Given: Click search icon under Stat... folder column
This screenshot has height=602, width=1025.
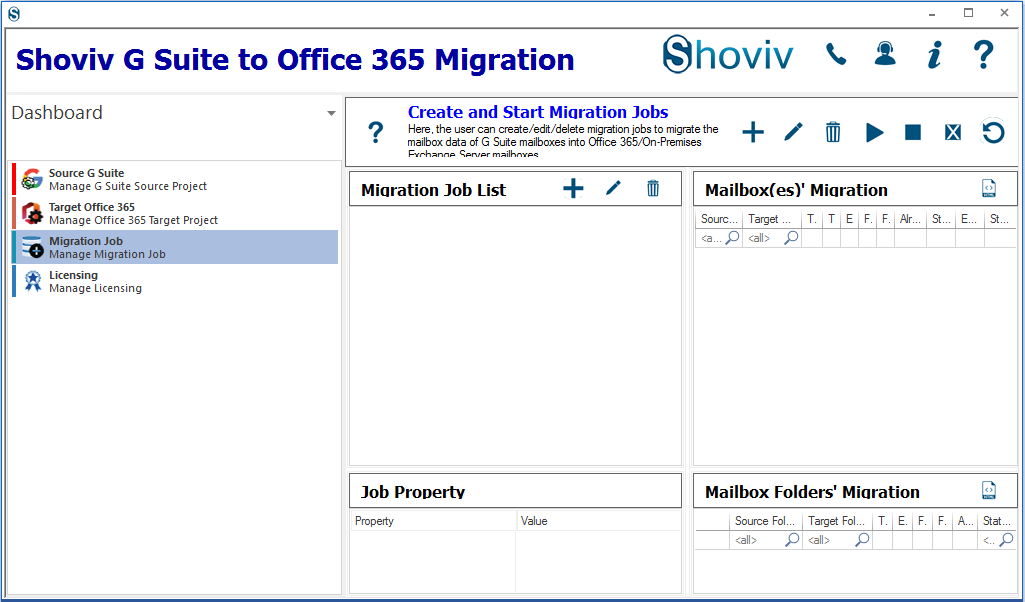Looking at the screenshot, I should click(x=1007, y=539).
